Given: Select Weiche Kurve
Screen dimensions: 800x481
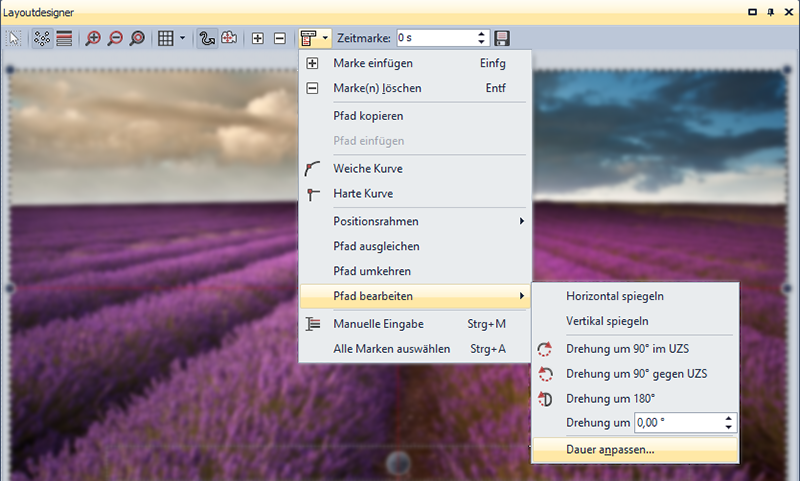Looking at the screenshot, I should (x=415, y=168).
